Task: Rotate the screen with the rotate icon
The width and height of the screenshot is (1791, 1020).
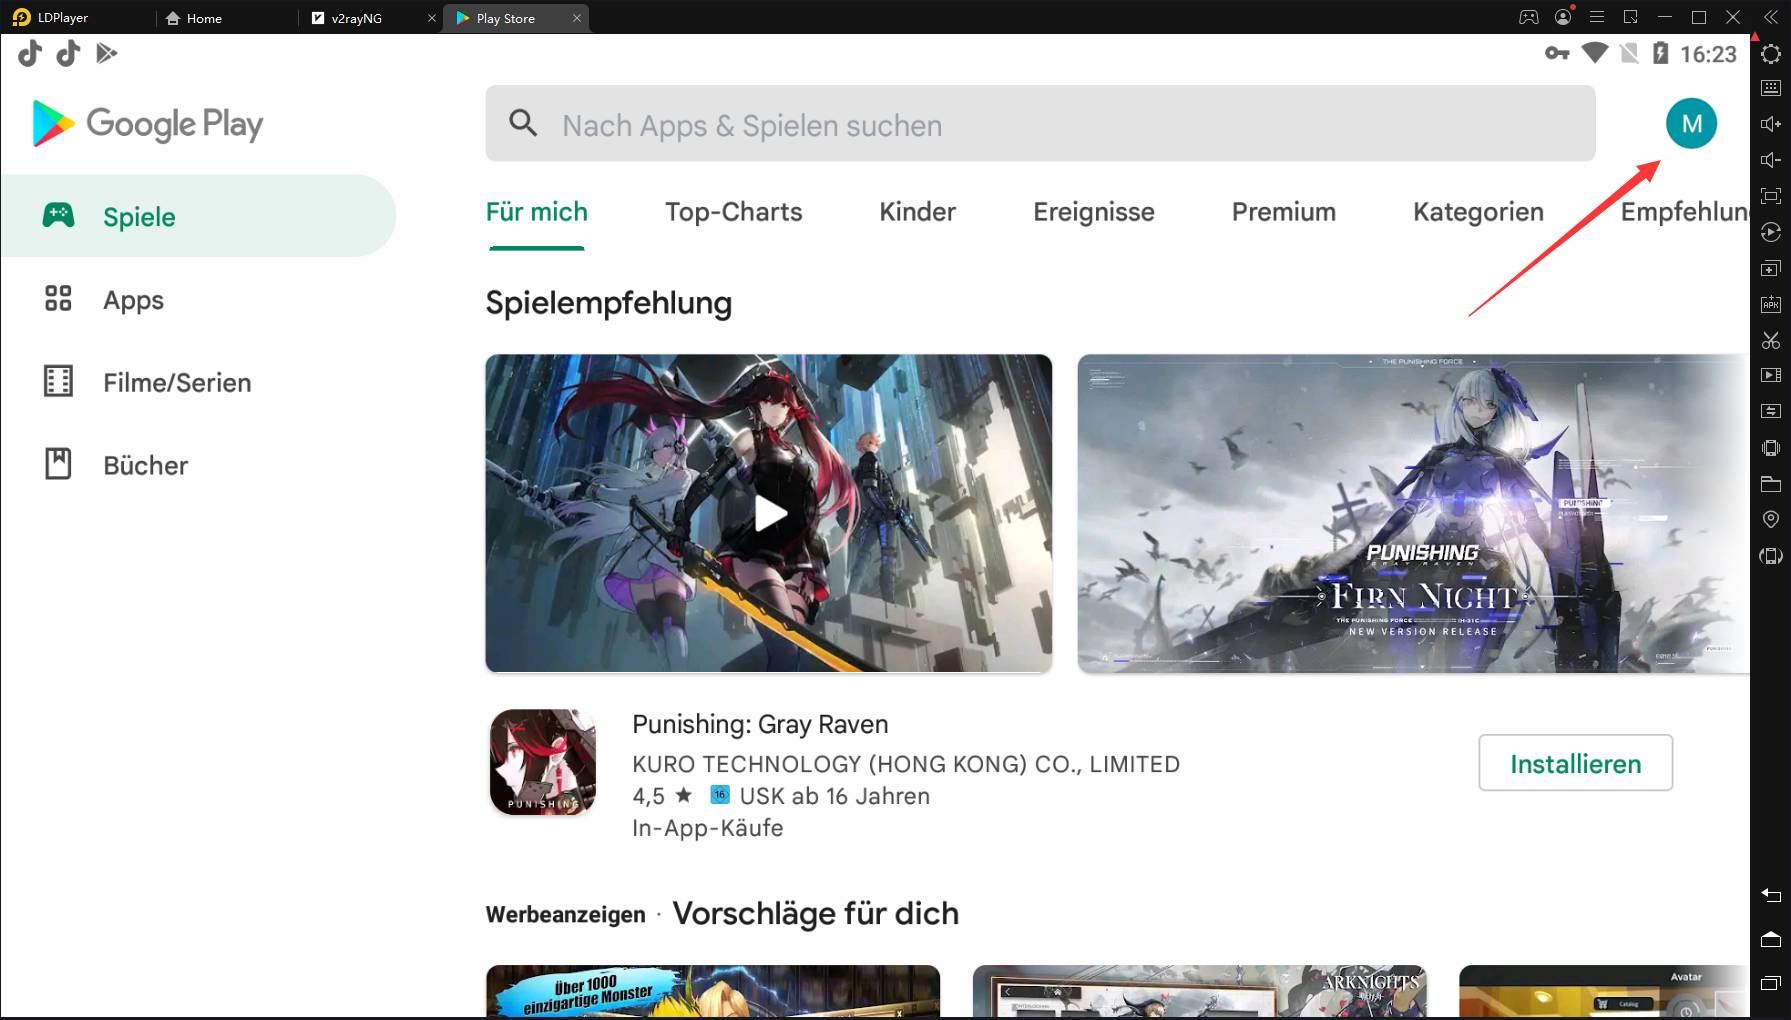Action: (1771, 556)
